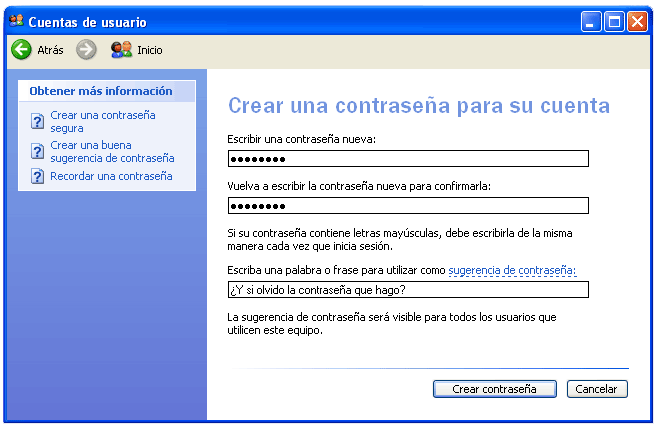Viewport: 660px width, 428px height.
Task: Click help icon beside Crear una contraseña segura
Action: 38,122
